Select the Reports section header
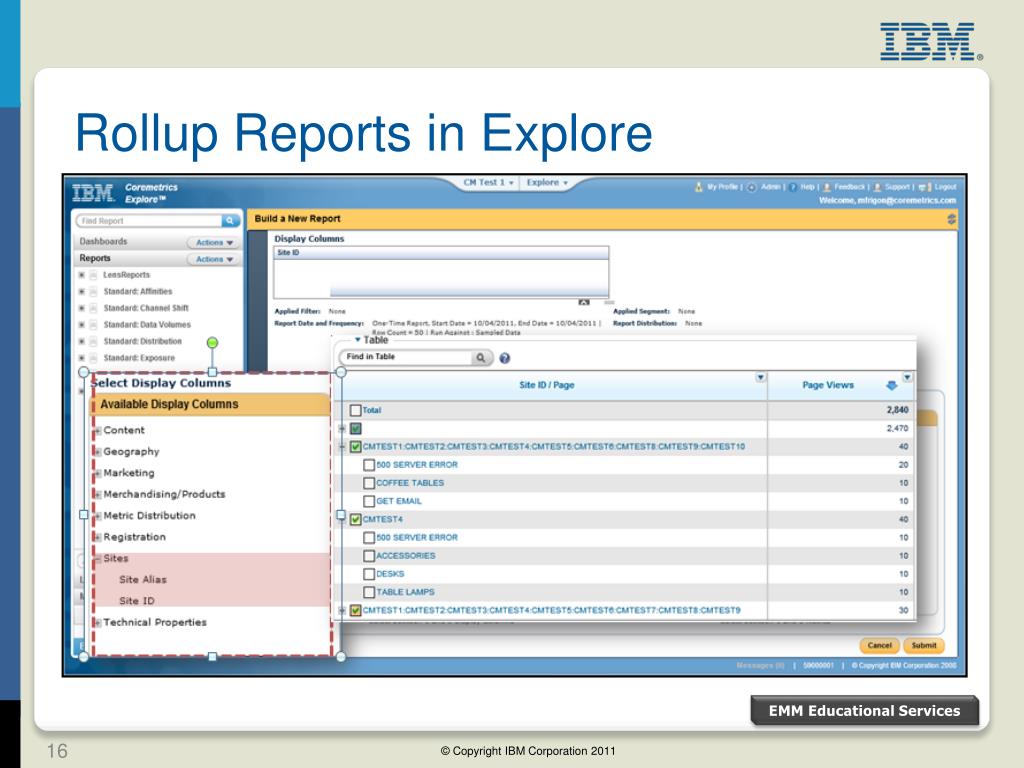Image resolution: width=1024 pixels, height=768 pixels. (x=95, y=259)
